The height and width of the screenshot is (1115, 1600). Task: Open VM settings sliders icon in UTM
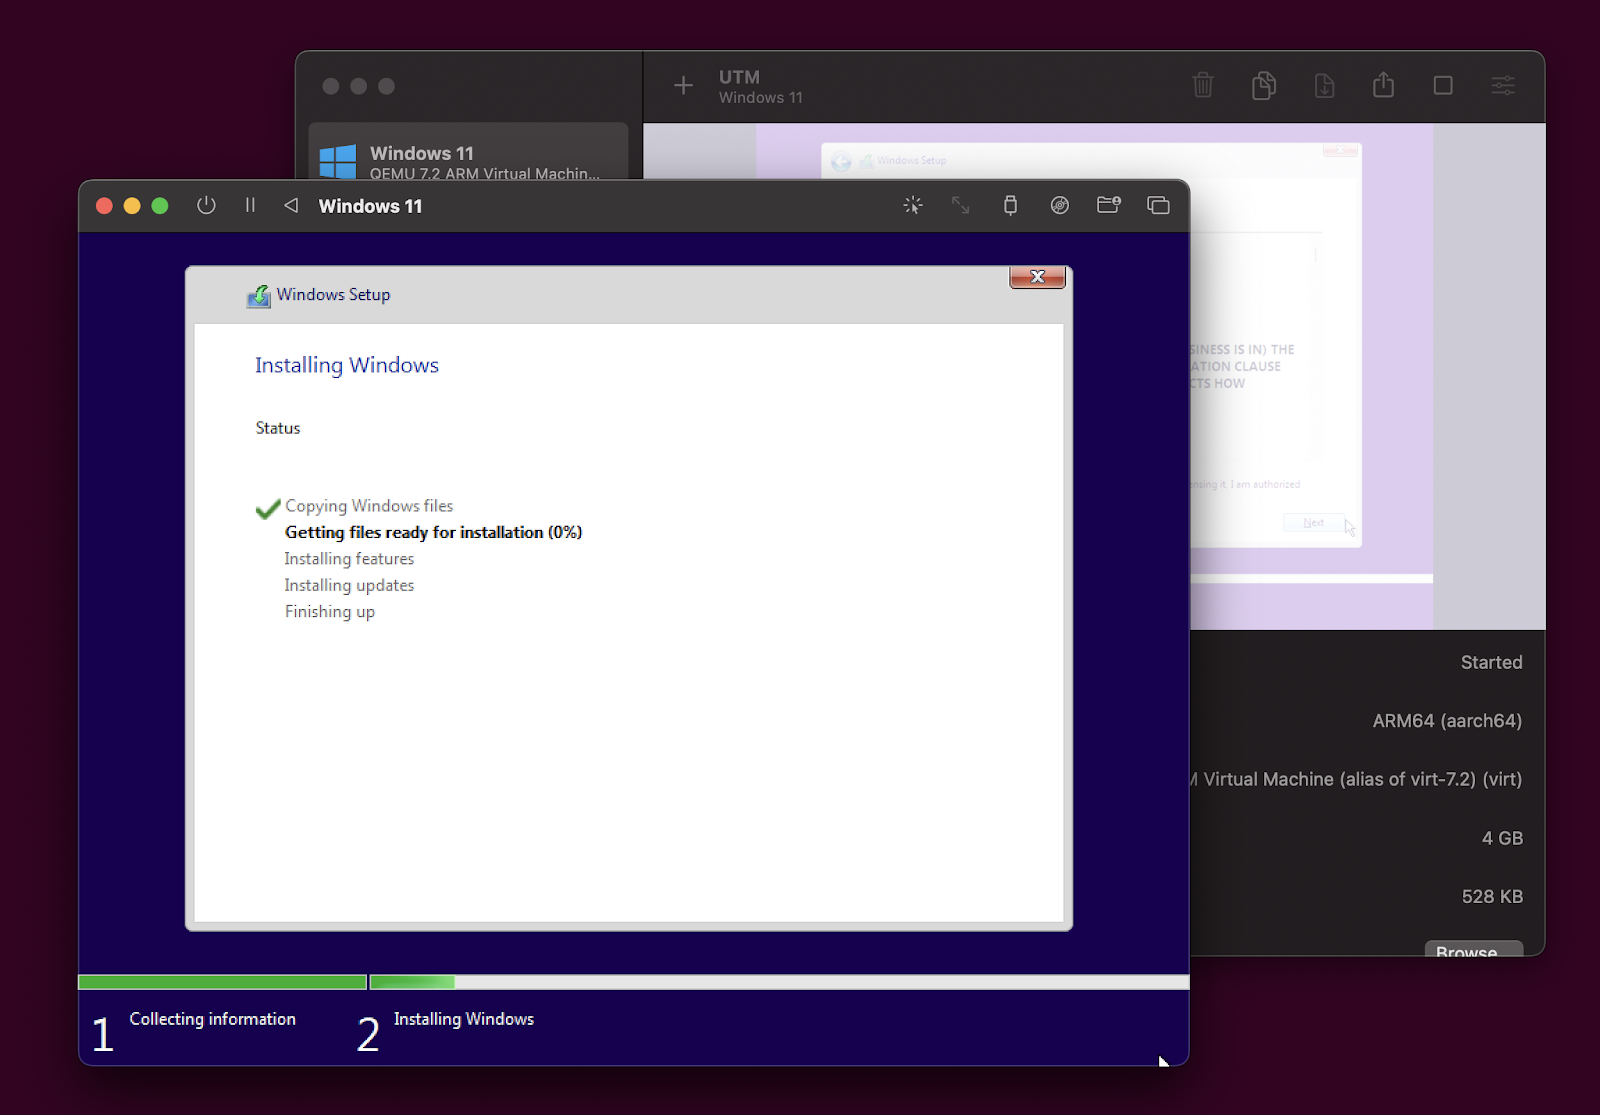point(1503,86)
